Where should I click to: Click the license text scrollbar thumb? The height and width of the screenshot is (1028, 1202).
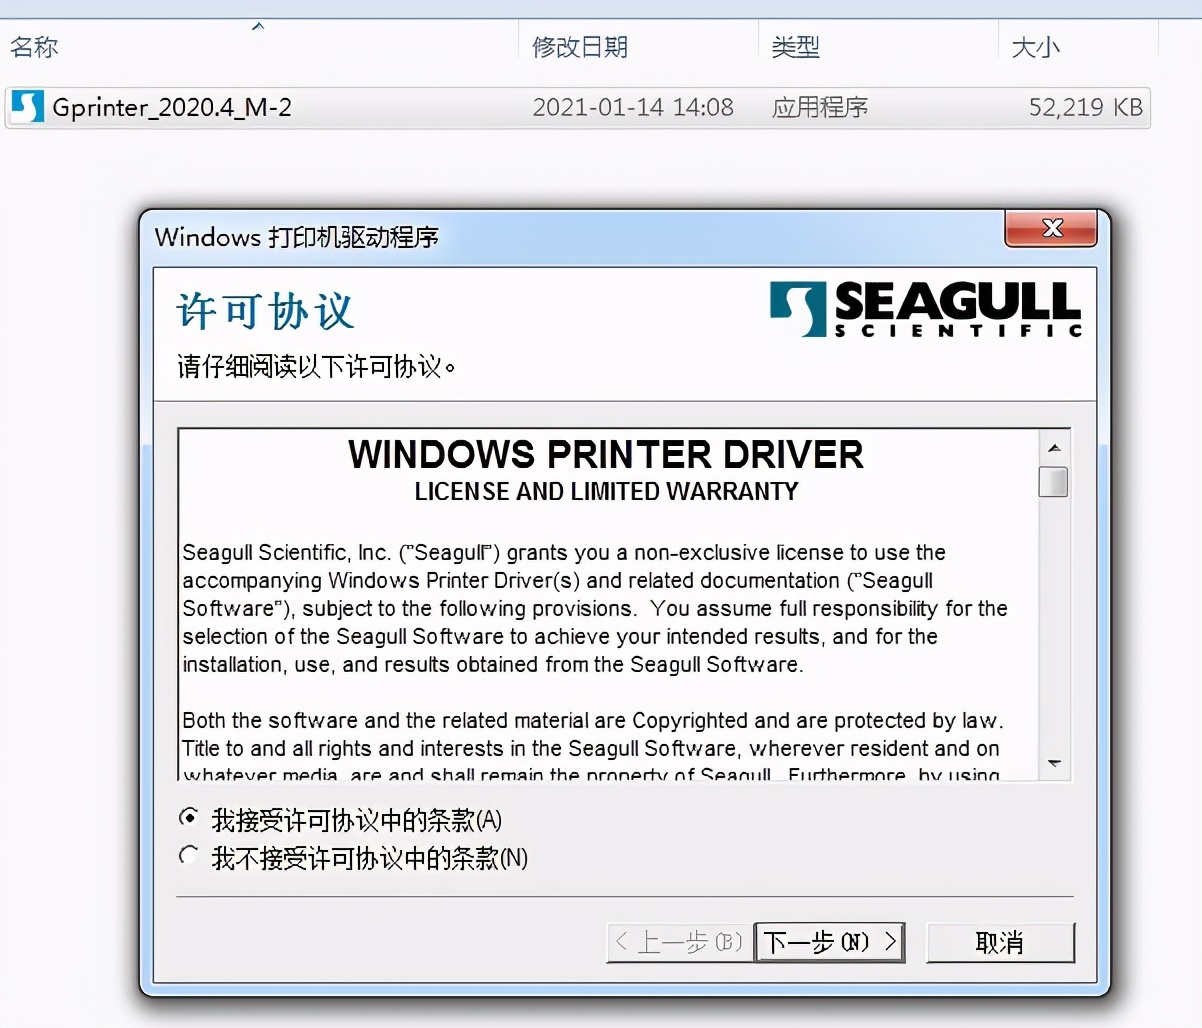(x=1054, y=481)
